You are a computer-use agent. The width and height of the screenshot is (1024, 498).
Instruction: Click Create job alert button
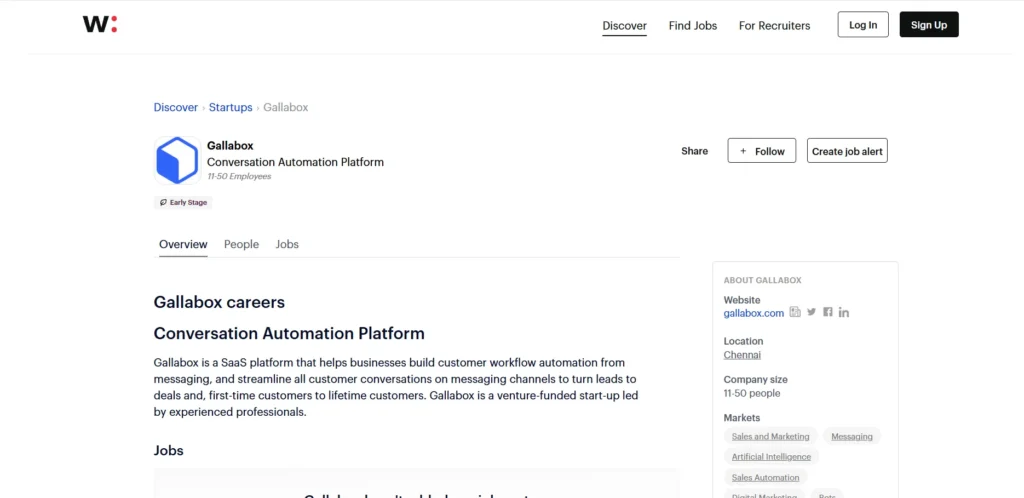click(847, 151)
